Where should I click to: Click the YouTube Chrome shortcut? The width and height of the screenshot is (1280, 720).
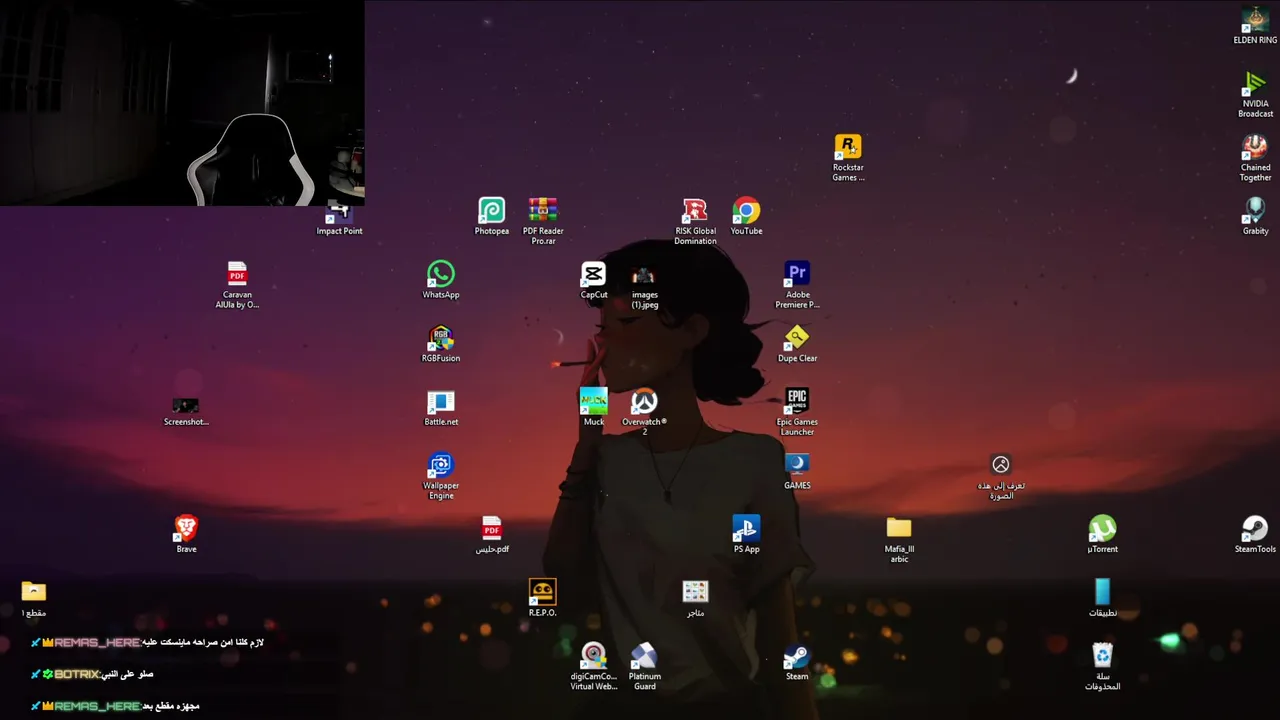click(746, 217)
